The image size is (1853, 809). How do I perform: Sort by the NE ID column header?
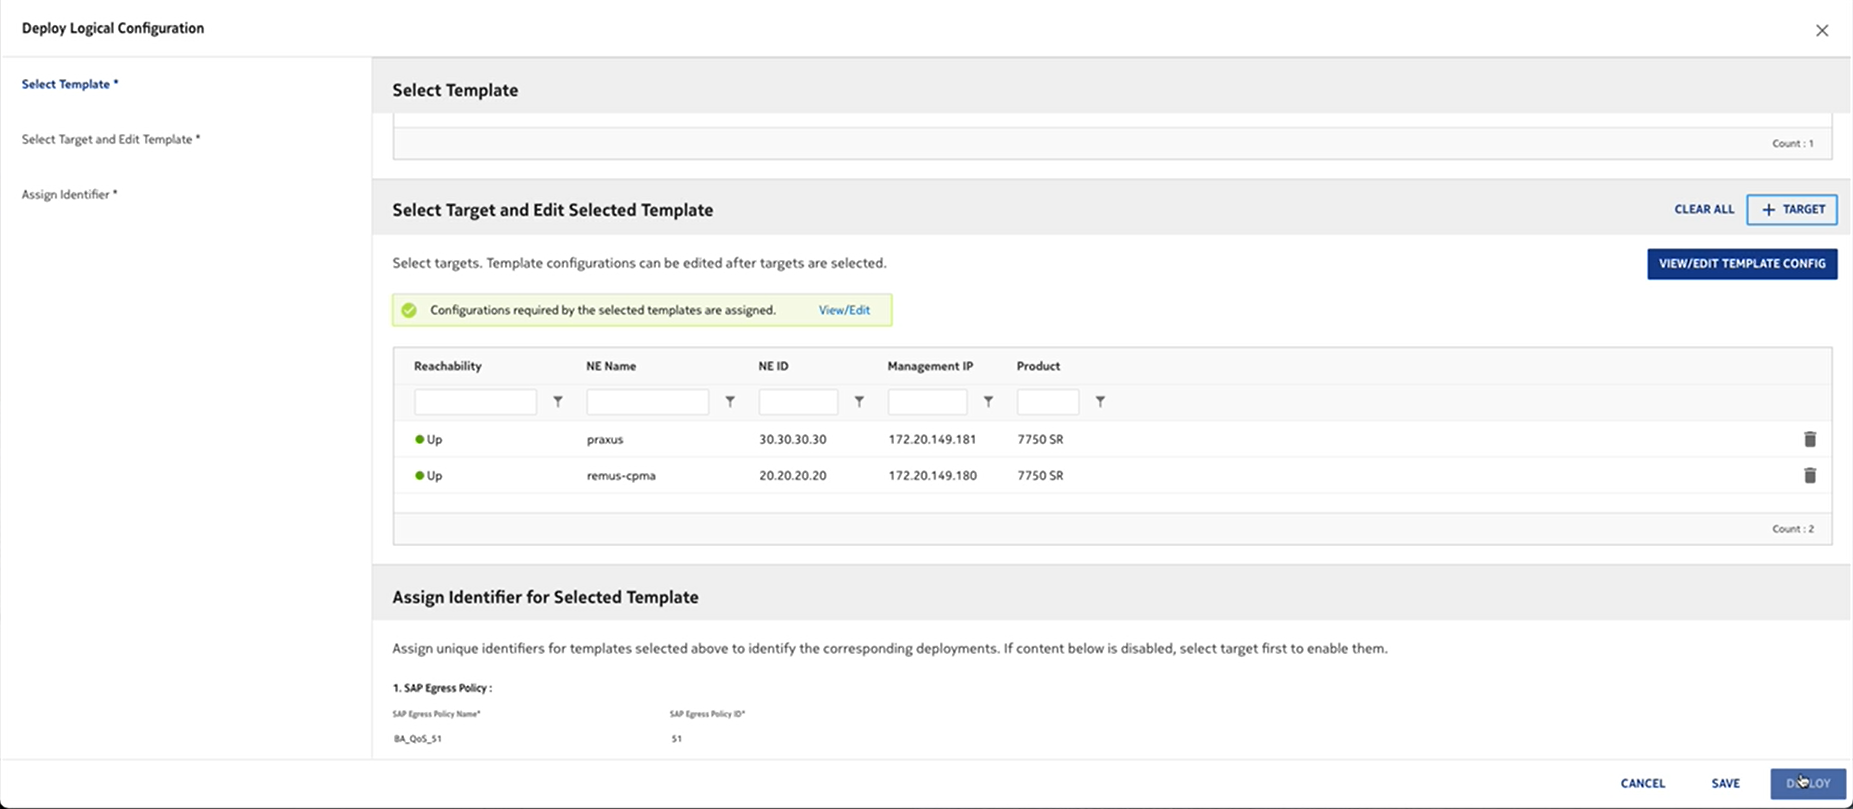(773, 366)
